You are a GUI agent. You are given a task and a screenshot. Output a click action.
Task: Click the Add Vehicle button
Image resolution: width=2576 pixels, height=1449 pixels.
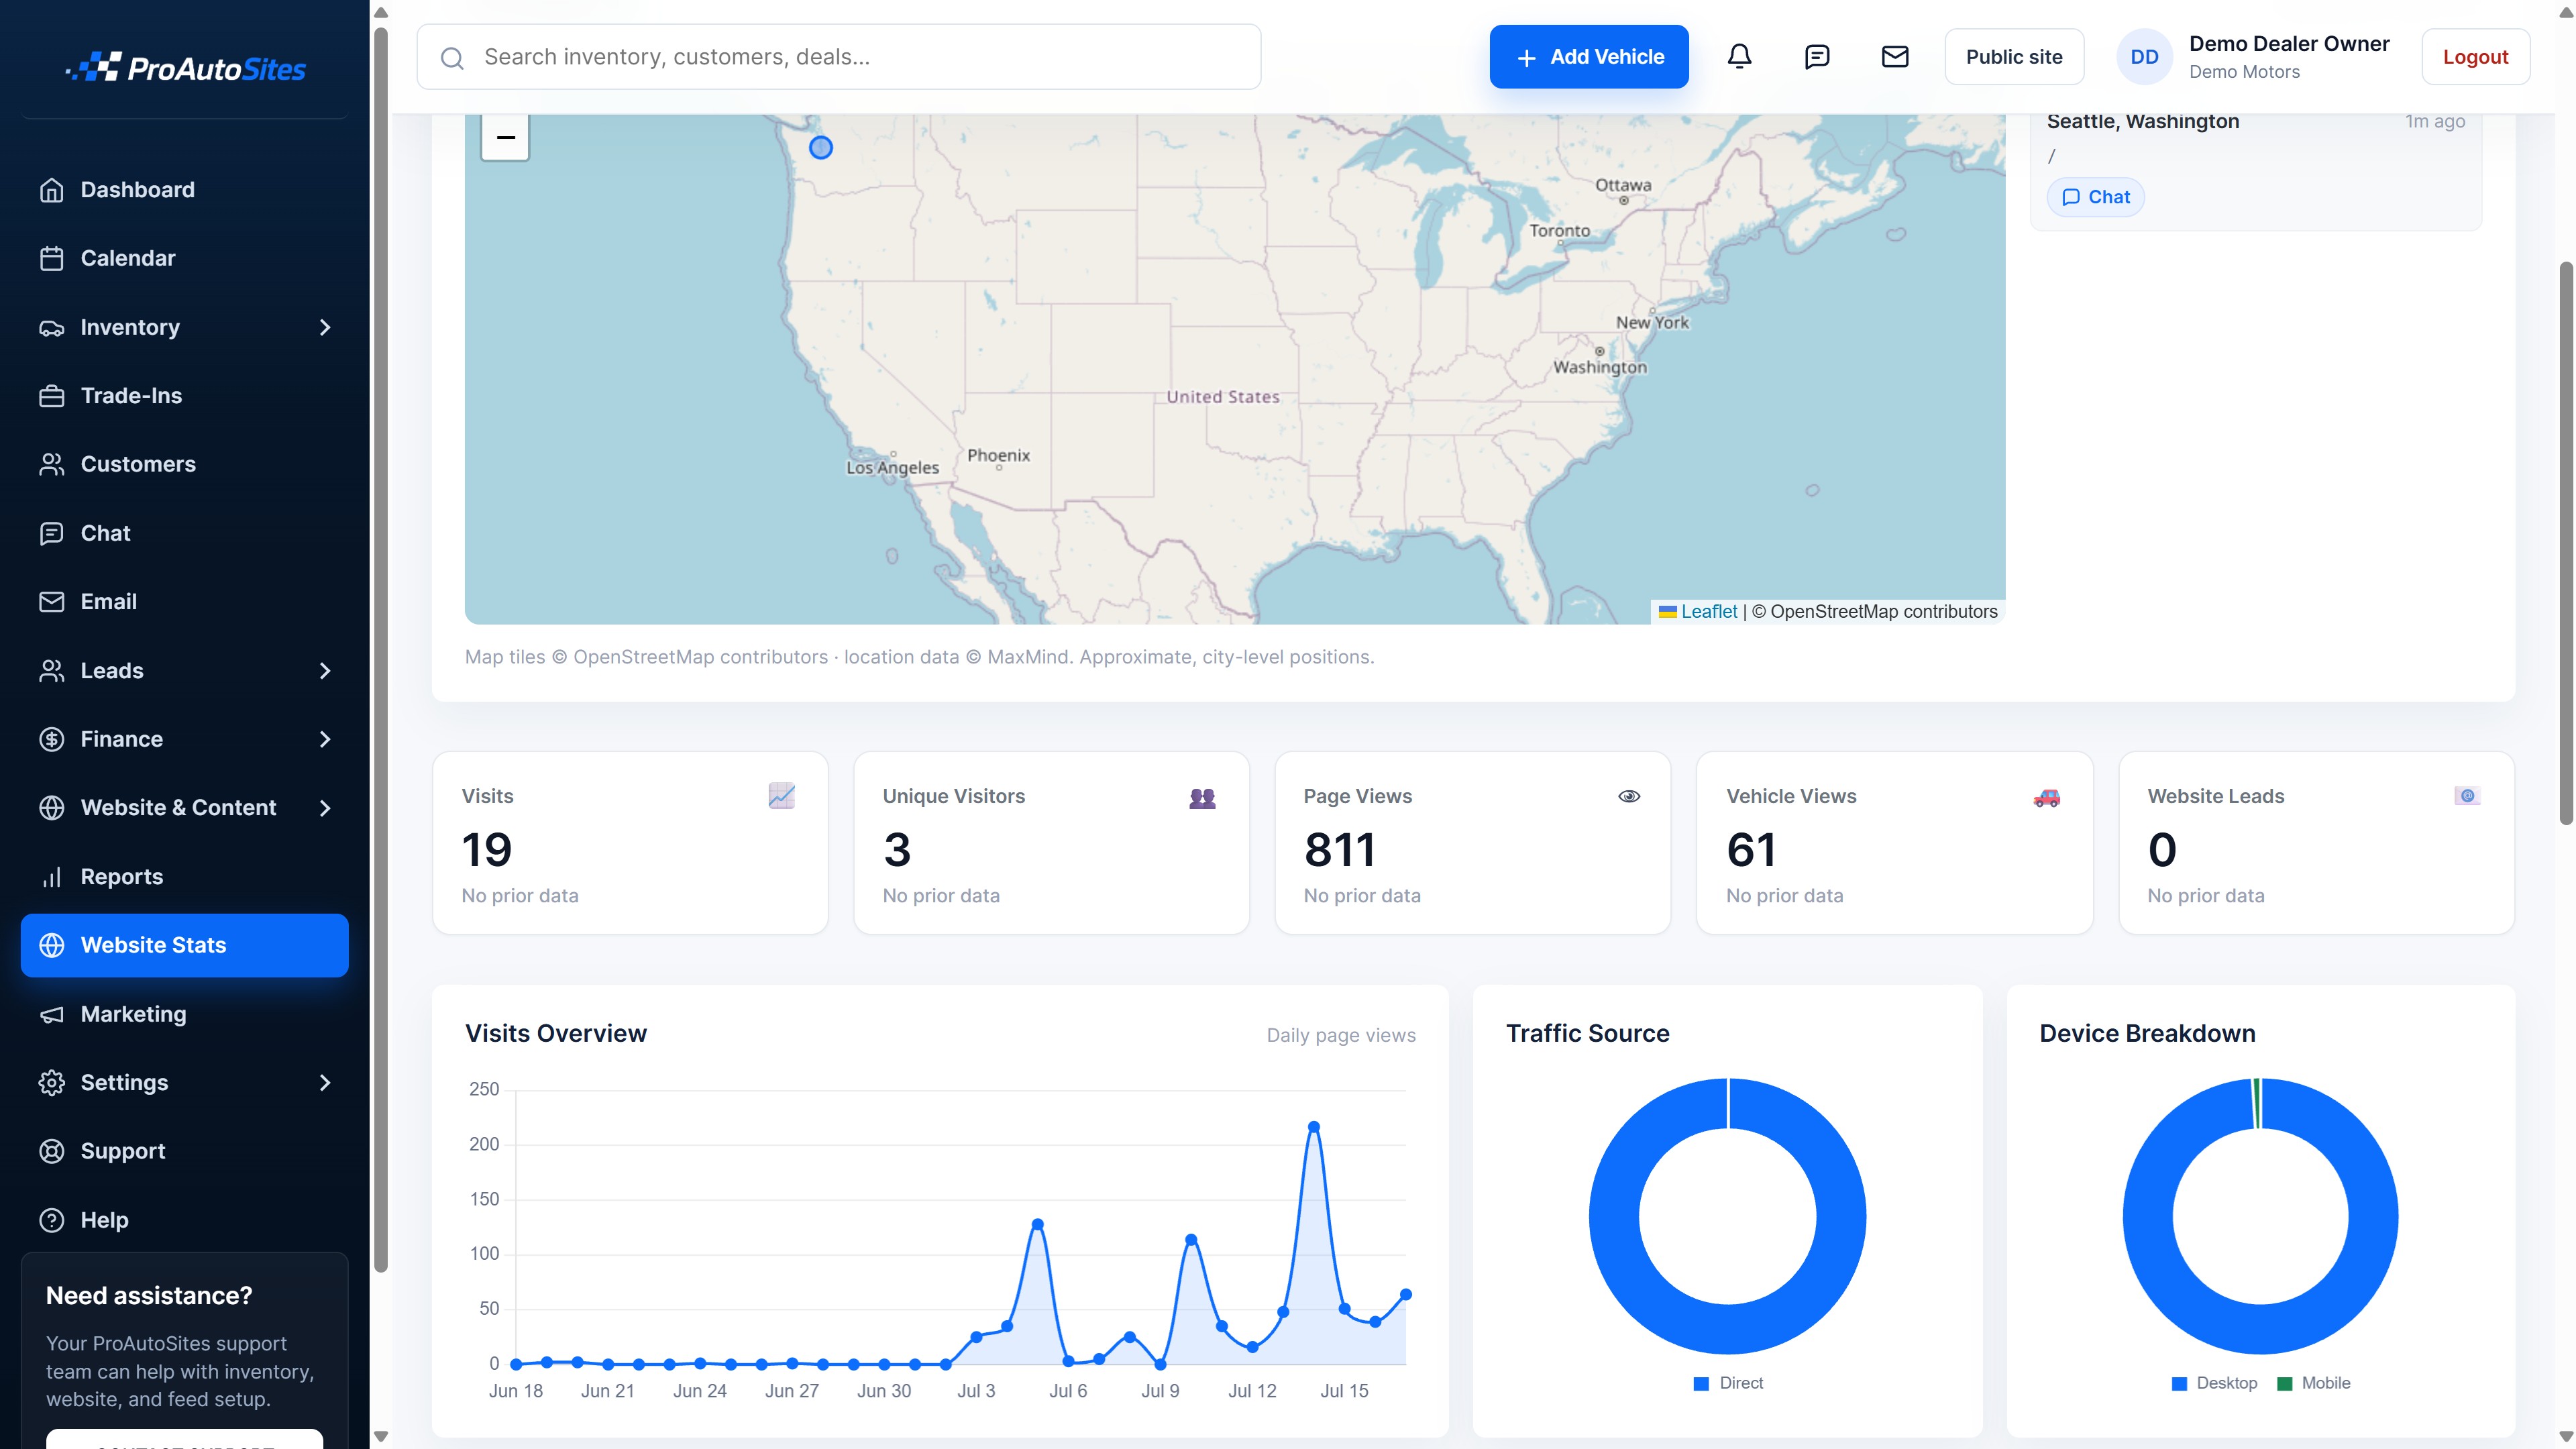pyautogui.click(x=1589, y=57)
